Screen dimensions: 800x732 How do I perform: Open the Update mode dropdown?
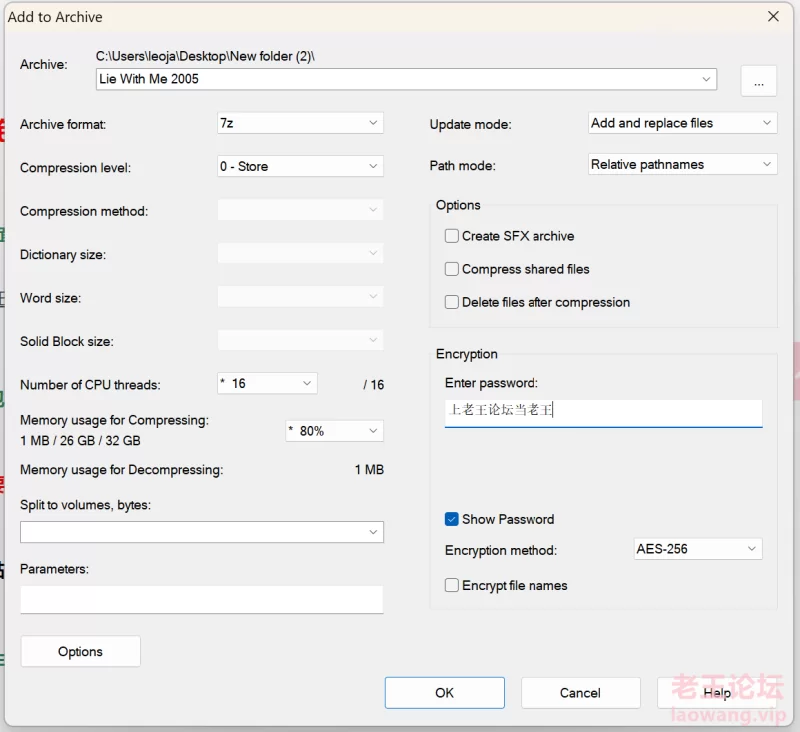[x=682, y=123]
